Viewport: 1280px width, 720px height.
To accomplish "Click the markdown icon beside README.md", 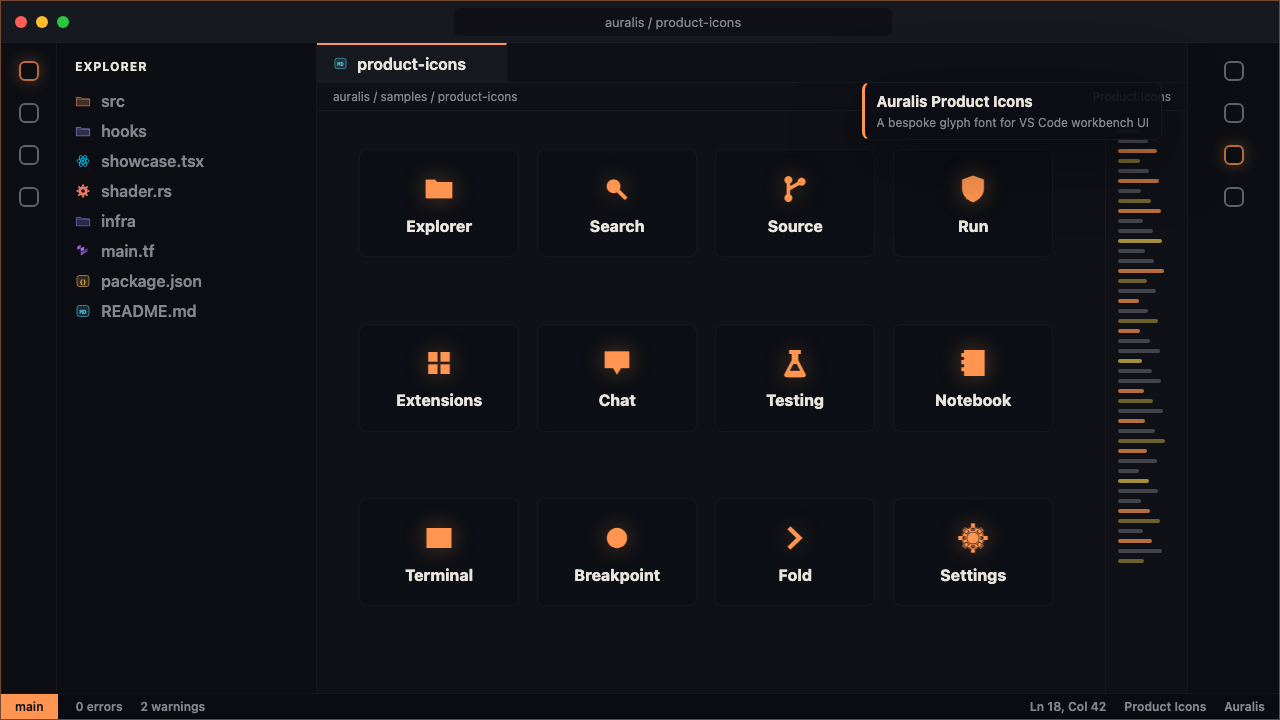I will click(83, 311).
